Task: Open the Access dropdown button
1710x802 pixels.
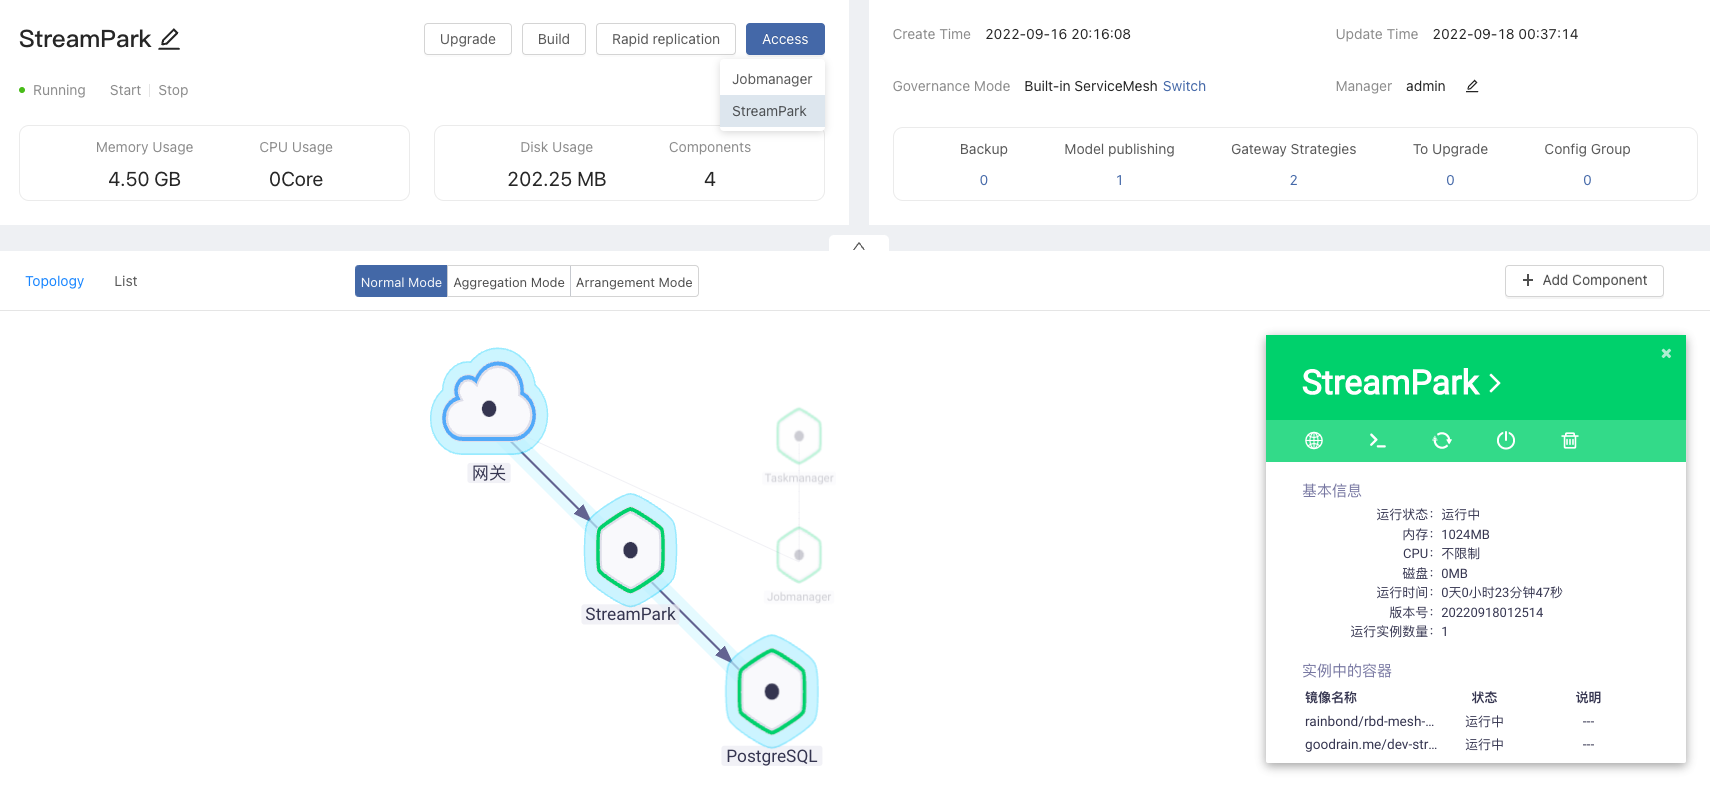Action: tap(784, 39)
